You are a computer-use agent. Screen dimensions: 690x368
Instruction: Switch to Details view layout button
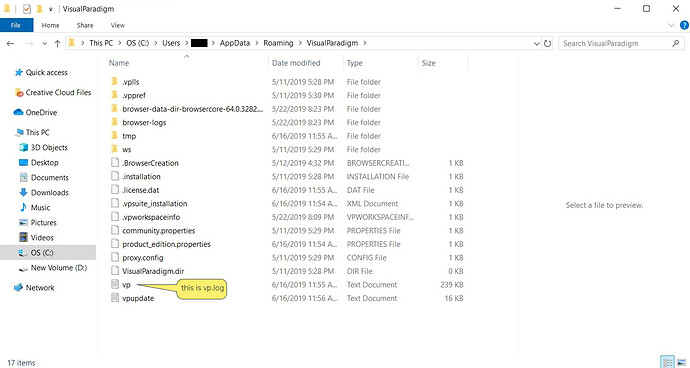point(667,362)
